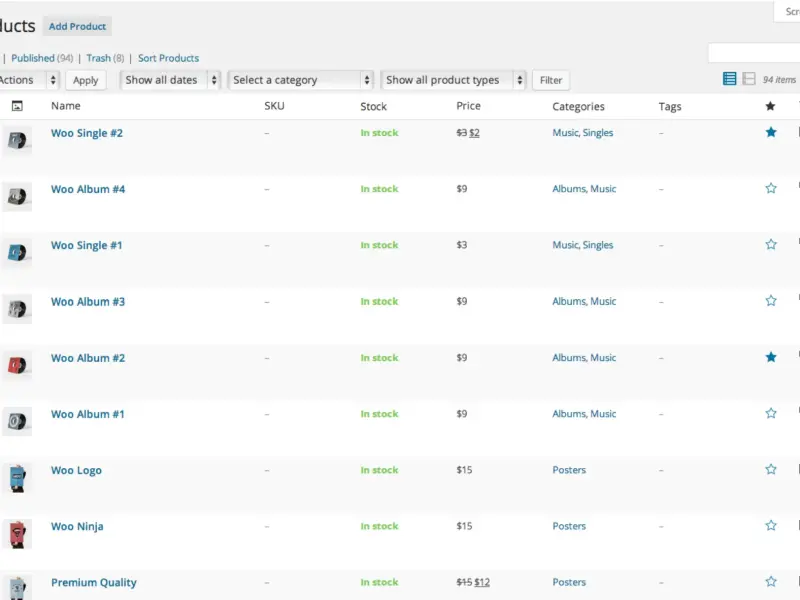
Task: Open the Sort Products view
Action: click(x=168, y=58)
